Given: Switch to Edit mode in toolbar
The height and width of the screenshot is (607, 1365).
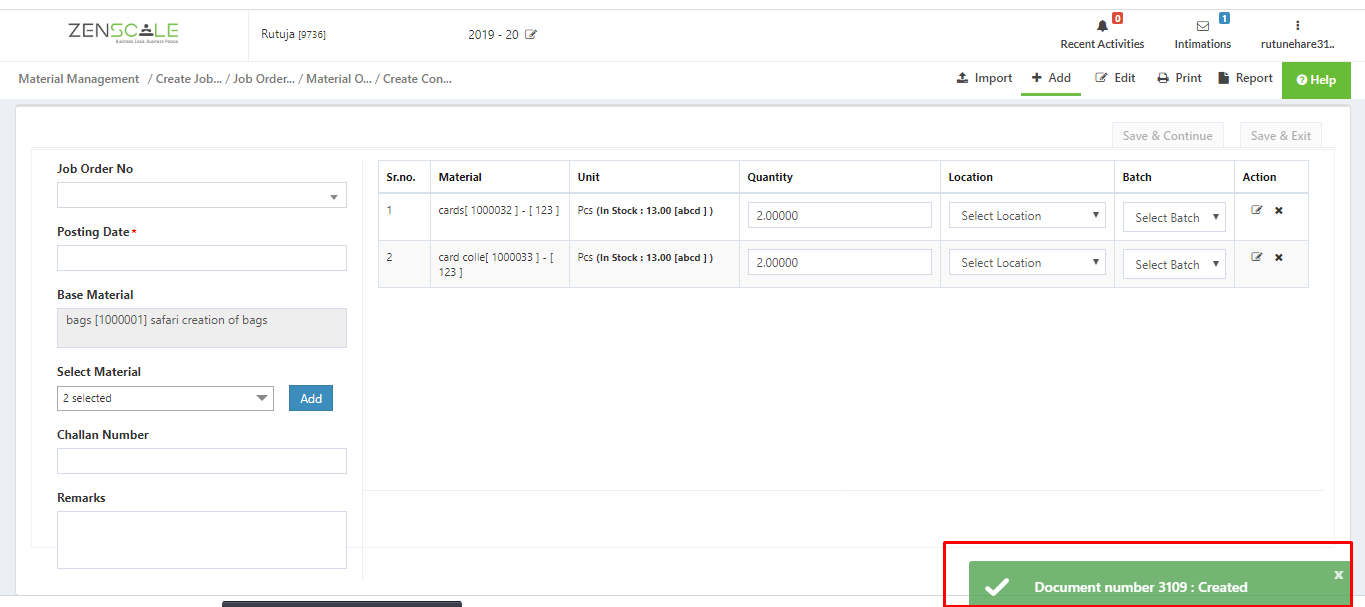Looking at the screenshot, I should 1115,78.
